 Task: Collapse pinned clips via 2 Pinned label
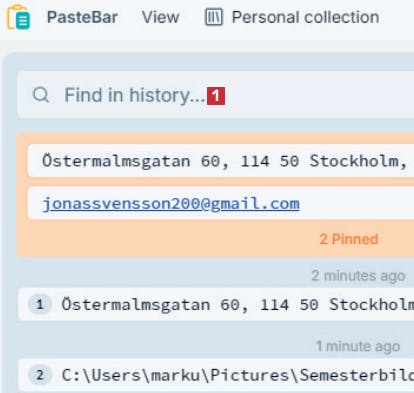[349, 239]
